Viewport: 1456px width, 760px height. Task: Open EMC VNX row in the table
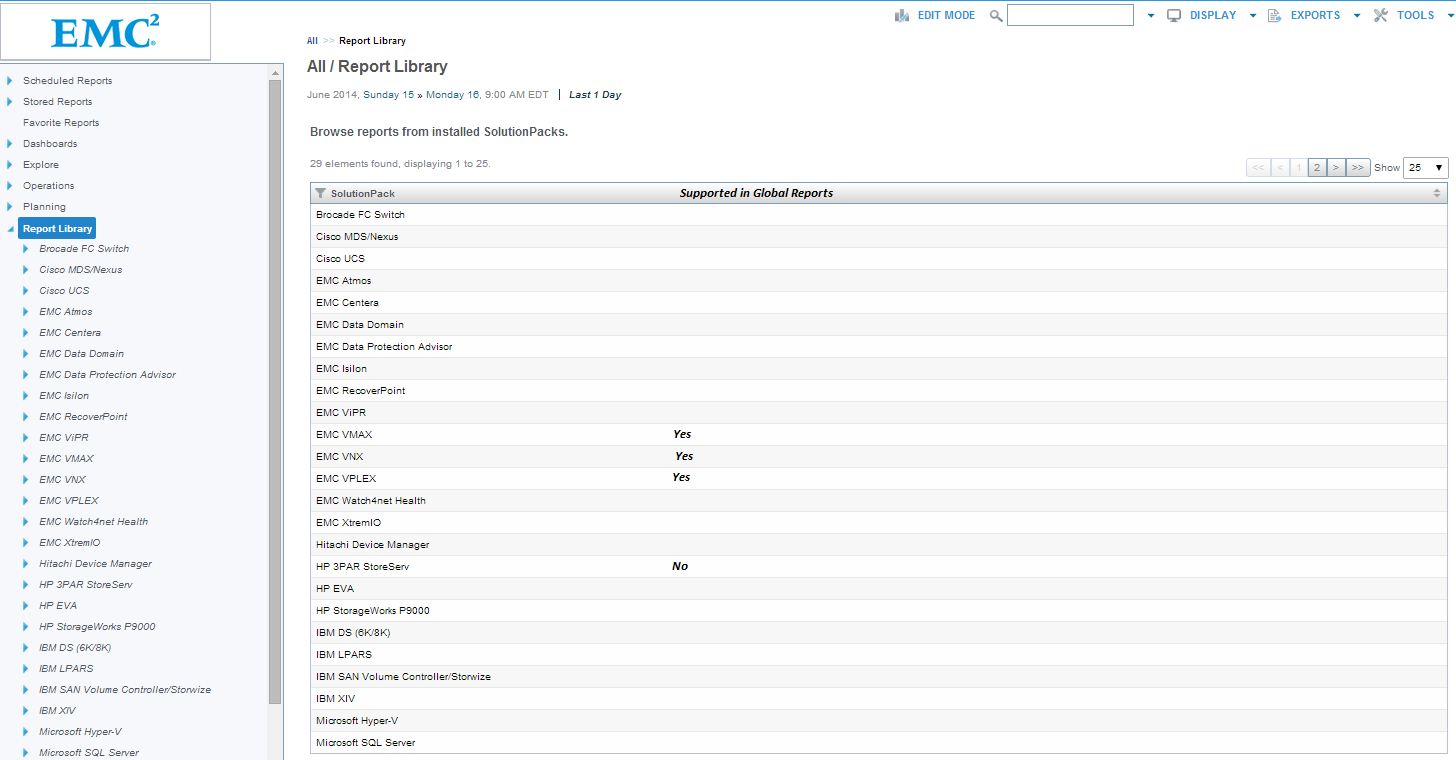[879, 457]
